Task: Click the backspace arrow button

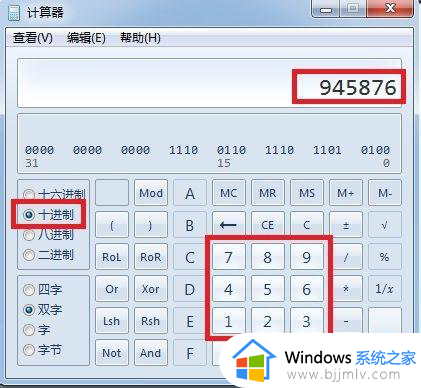Action: pyautogui.click(x=229, y=225)
